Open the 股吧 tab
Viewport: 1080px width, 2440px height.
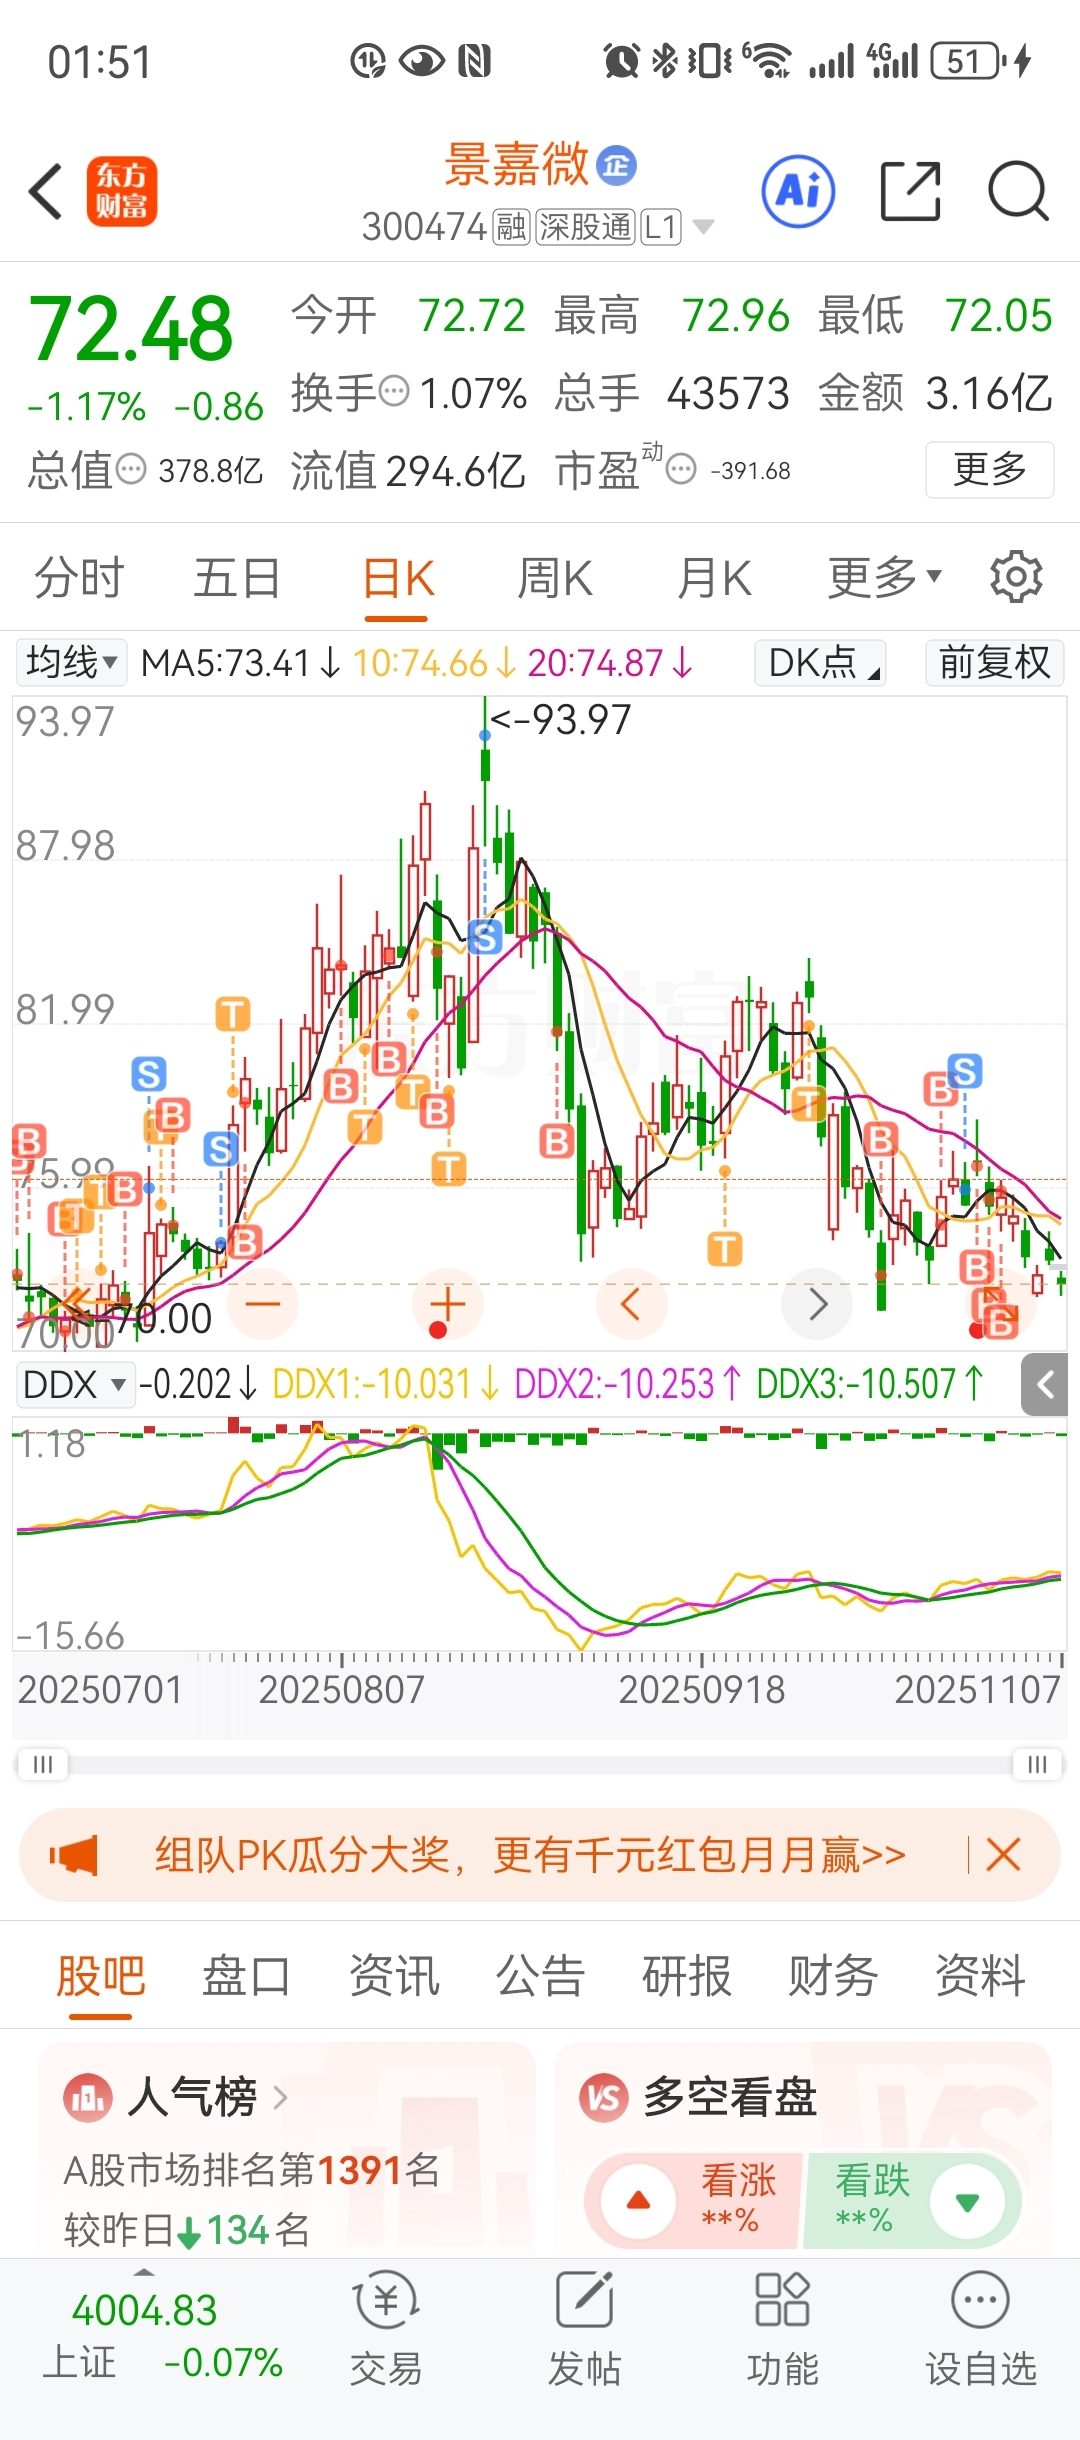click(x=101, y=1976)
